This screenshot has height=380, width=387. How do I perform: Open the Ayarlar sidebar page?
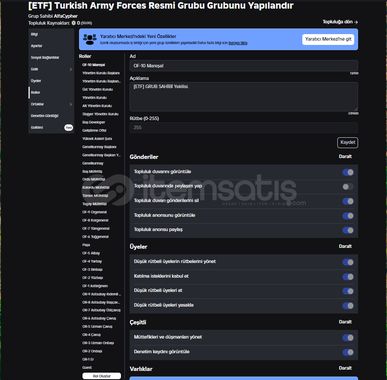[x=52, y=46]
